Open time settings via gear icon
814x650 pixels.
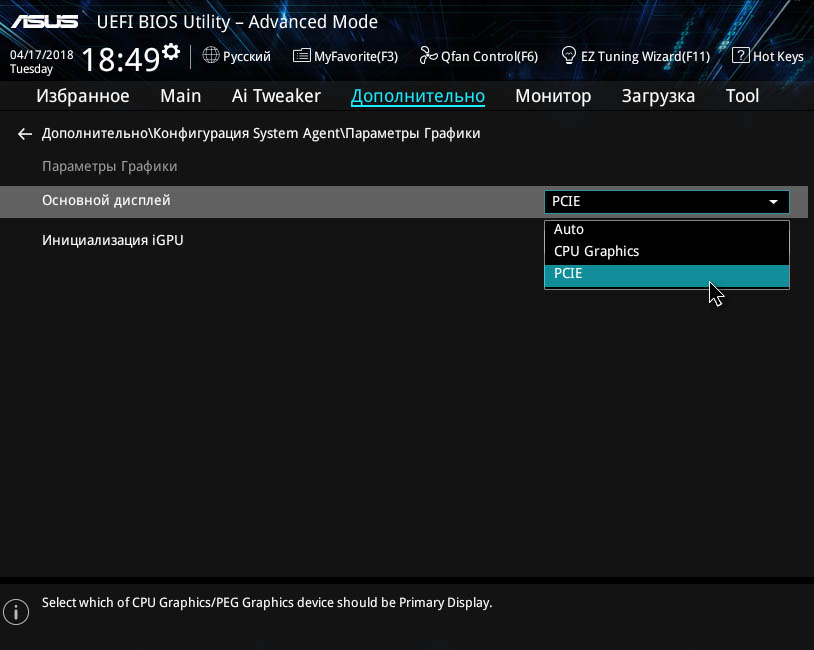(x=171, y=51)
